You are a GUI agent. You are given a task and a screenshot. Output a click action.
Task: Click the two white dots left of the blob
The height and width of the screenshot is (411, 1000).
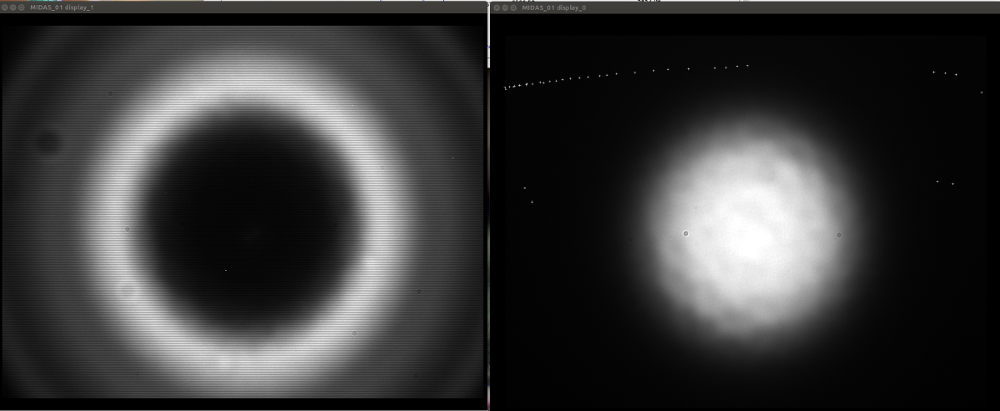click(x=528, y=195)
